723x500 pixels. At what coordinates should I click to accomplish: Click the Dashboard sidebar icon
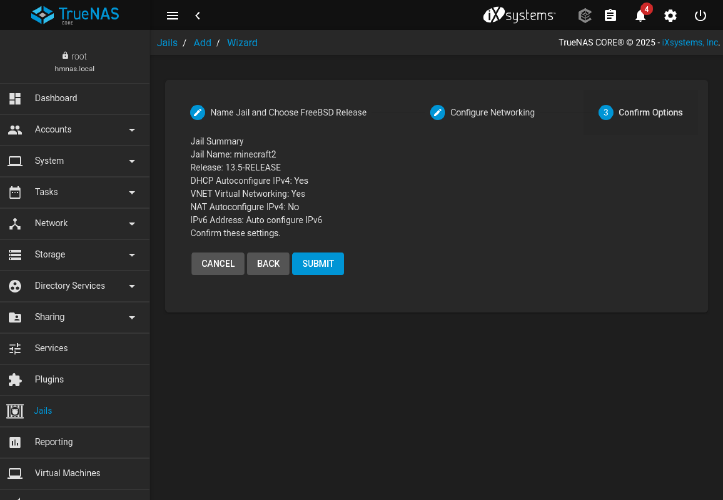[x=15, y=98]
